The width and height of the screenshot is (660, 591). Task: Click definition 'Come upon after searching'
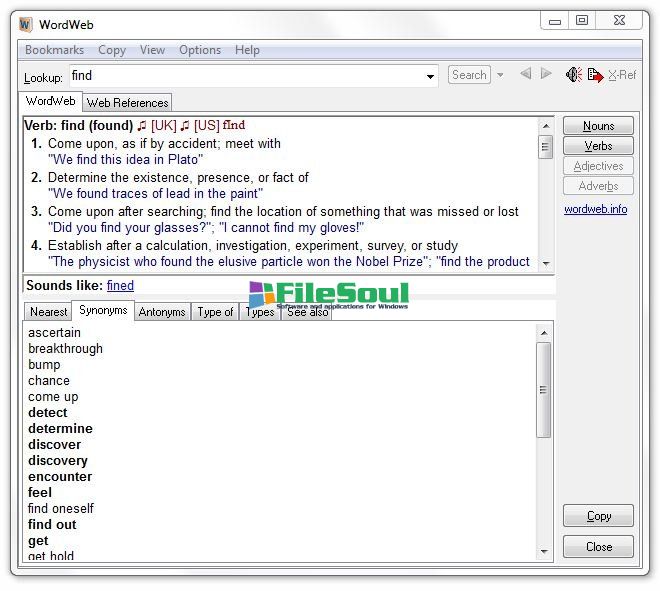click(x=283, y=211)
